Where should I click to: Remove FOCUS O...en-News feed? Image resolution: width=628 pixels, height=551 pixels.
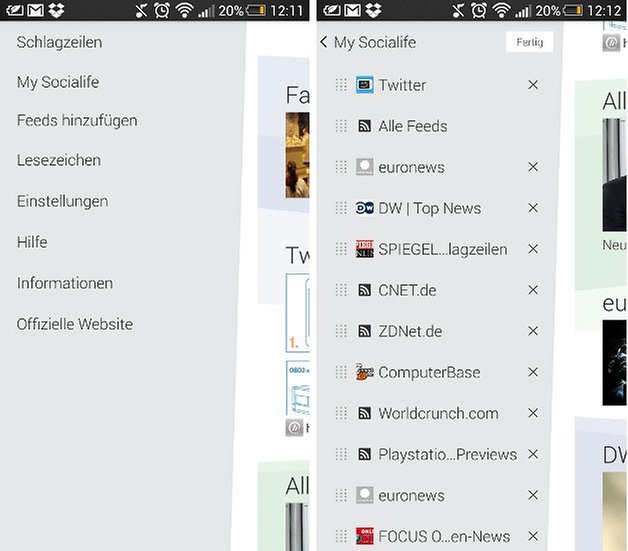(x=533, y=536)
